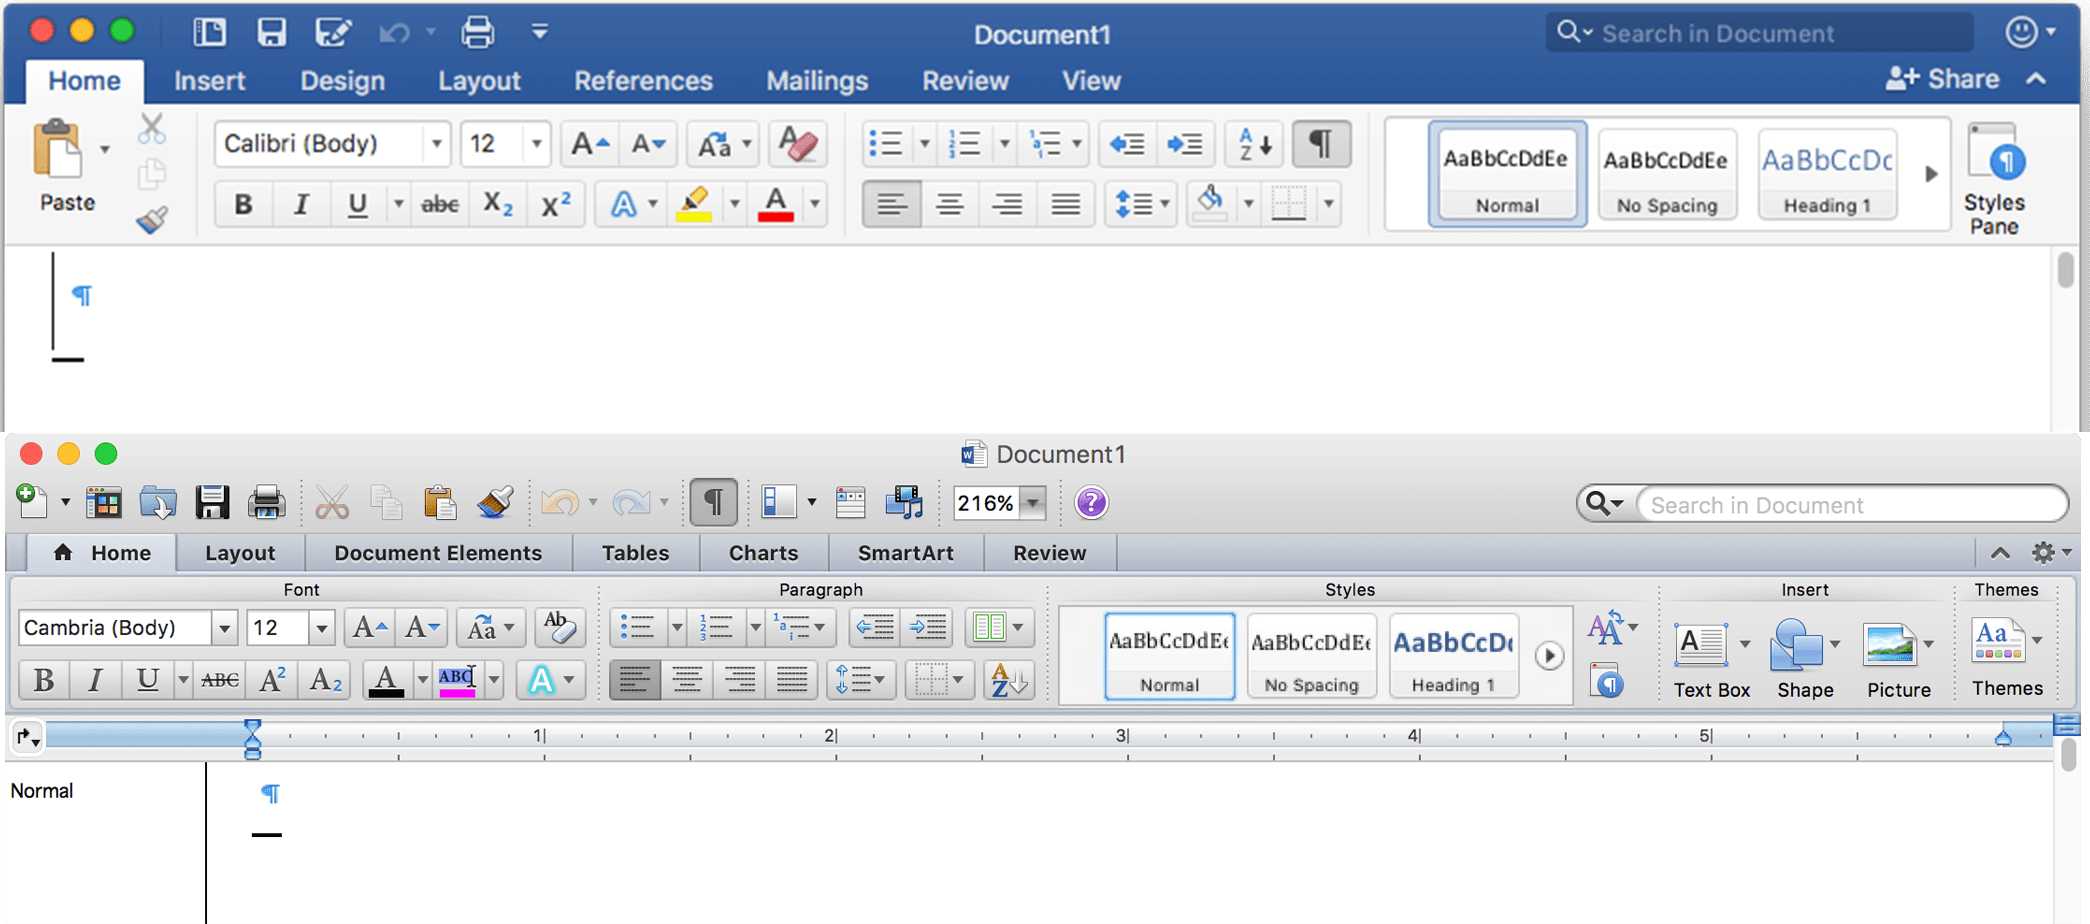Click tab stop selector left of ruler

[x=27, y=737]
